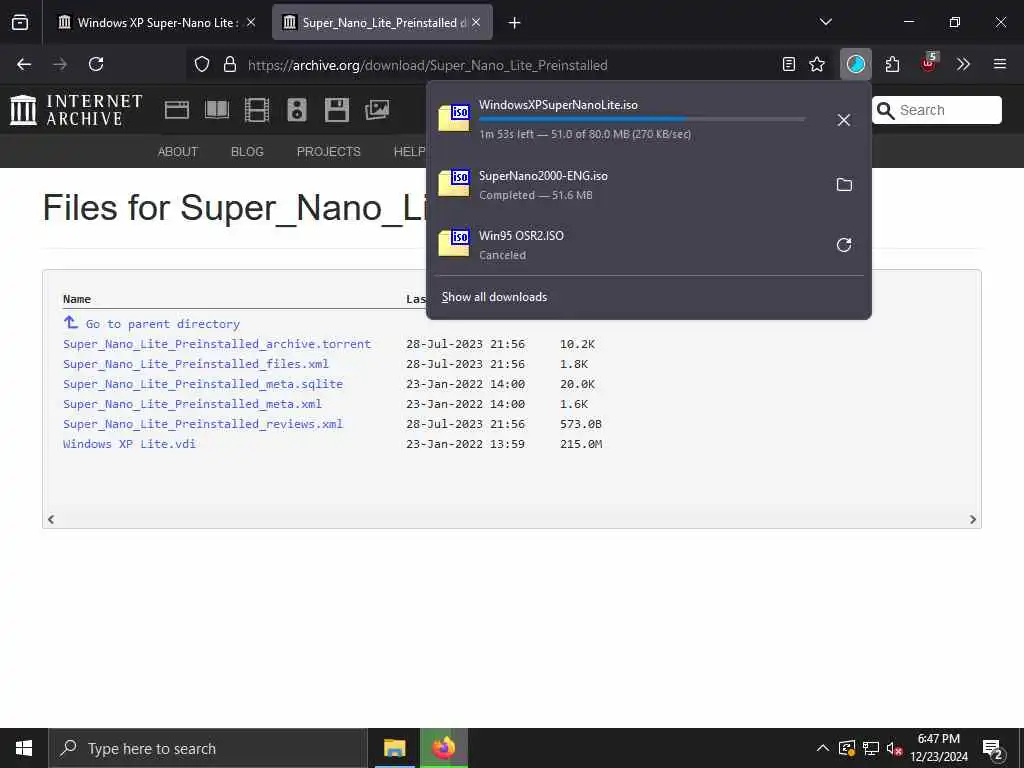This screenshot has width=1024, height=768.
Task: Open tracking protection shield icon
Action: 202,64
